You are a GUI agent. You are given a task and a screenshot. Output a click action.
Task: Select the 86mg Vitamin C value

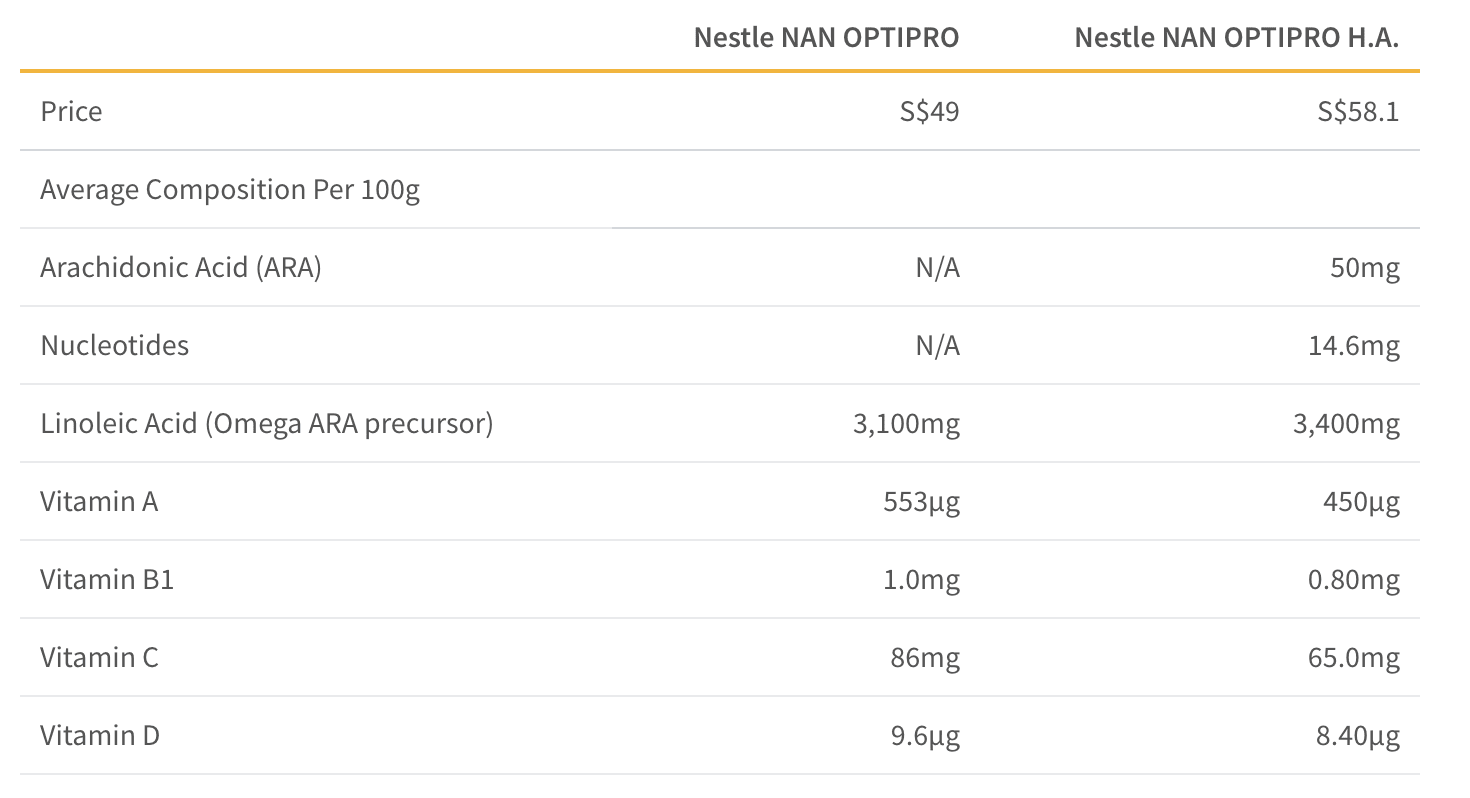(925, 658)
